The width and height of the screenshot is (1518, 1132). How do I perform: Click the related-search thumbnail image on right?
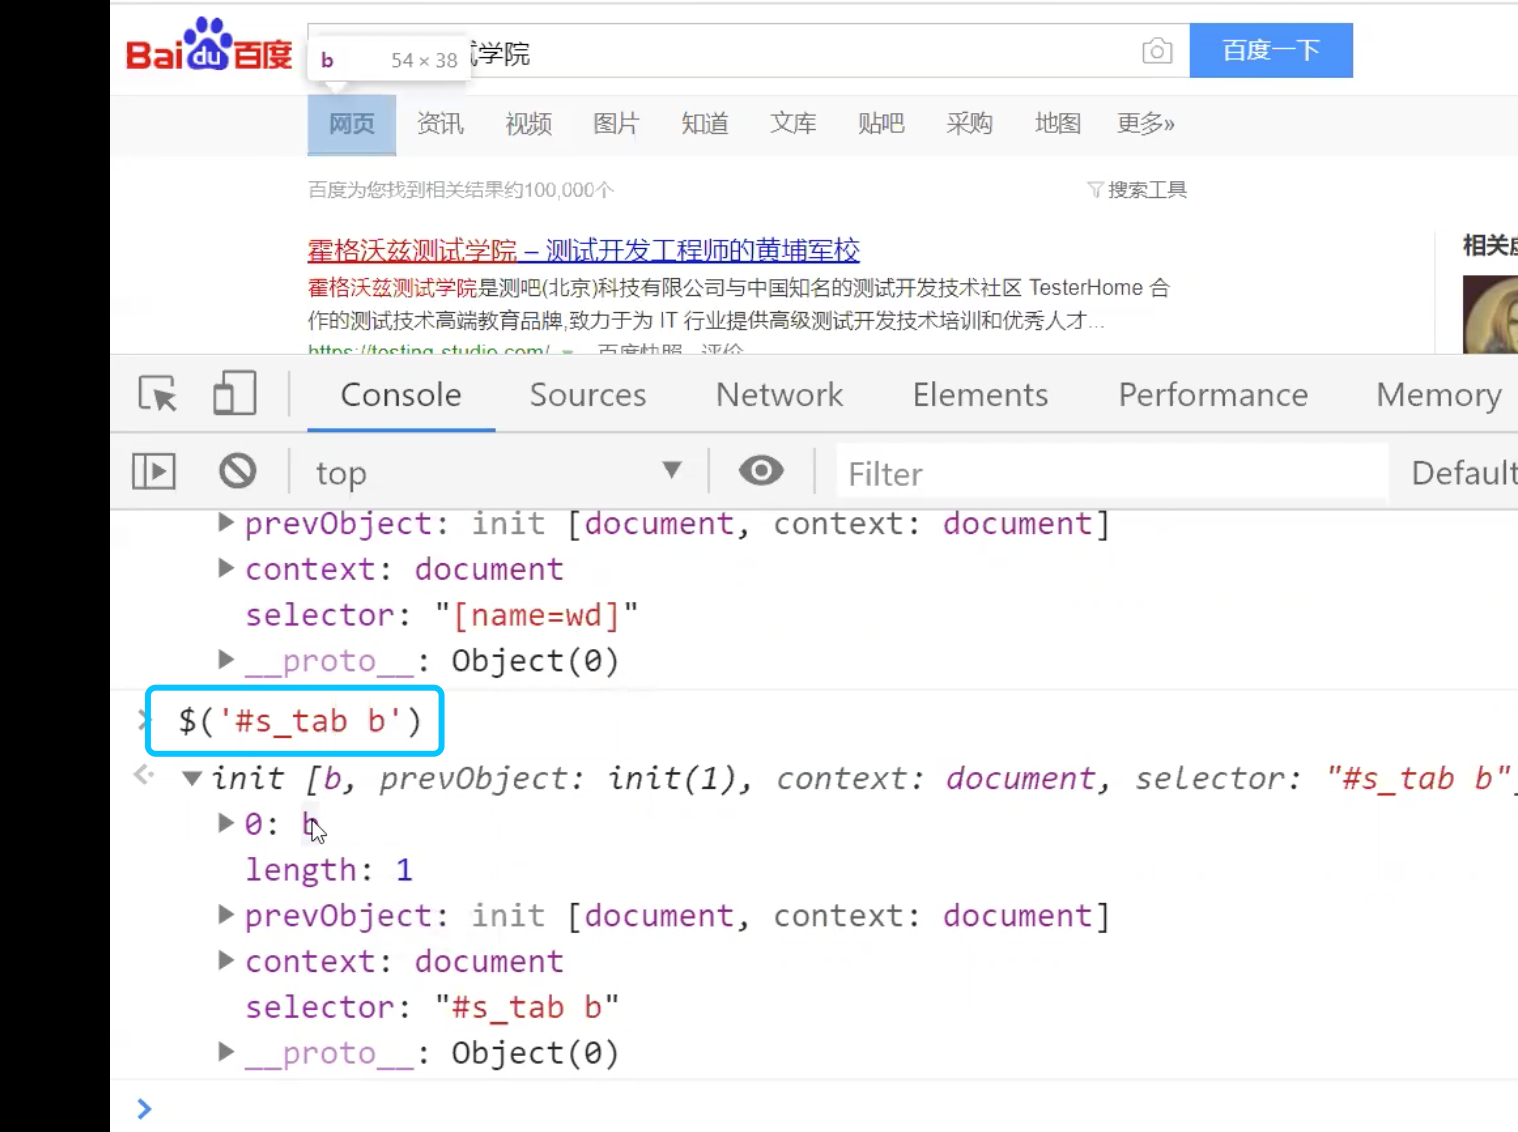[1490, 314]
